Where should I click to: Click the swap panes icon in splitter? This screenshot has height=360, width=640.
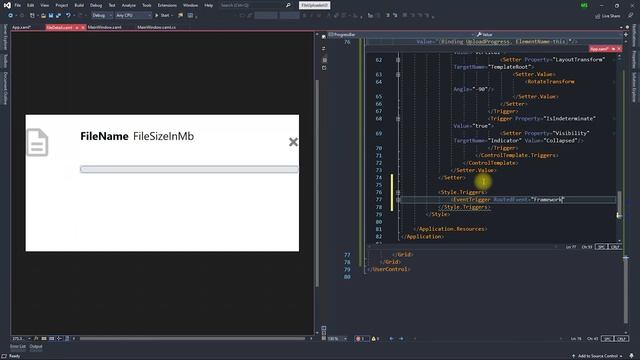(324, 49)
